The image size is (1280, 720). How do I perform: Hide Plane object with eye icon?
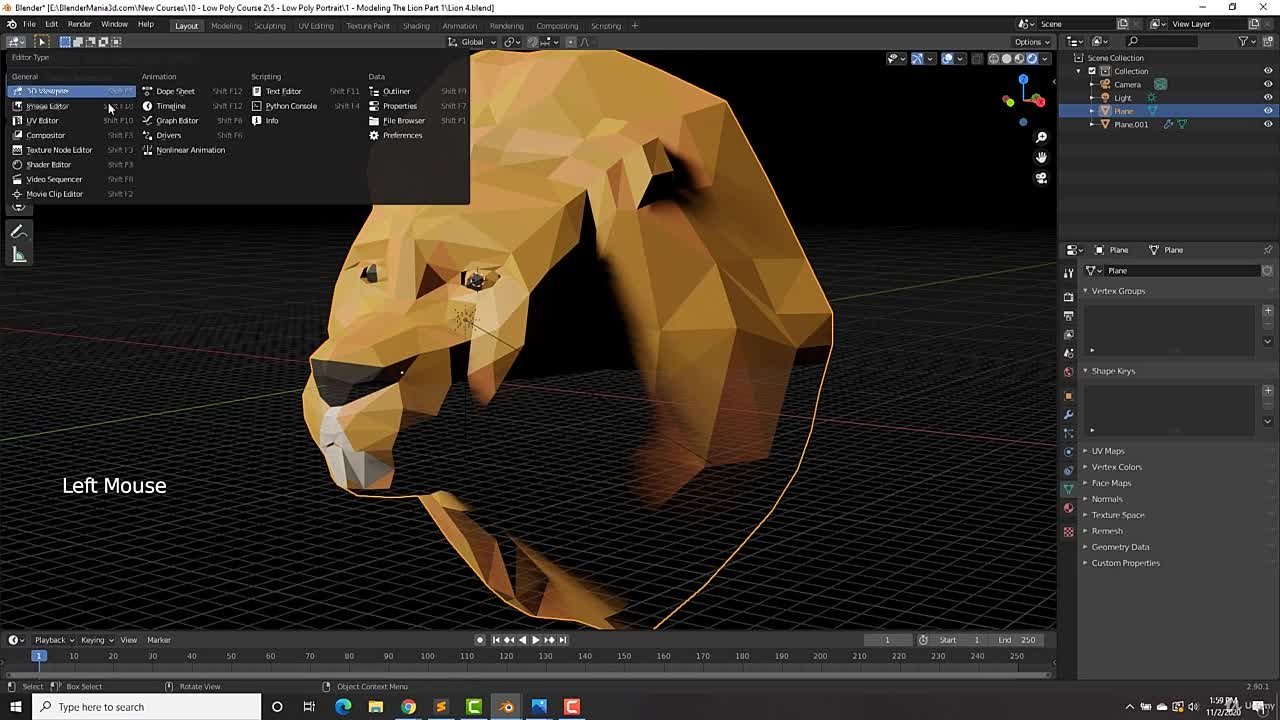(1268, 111)
